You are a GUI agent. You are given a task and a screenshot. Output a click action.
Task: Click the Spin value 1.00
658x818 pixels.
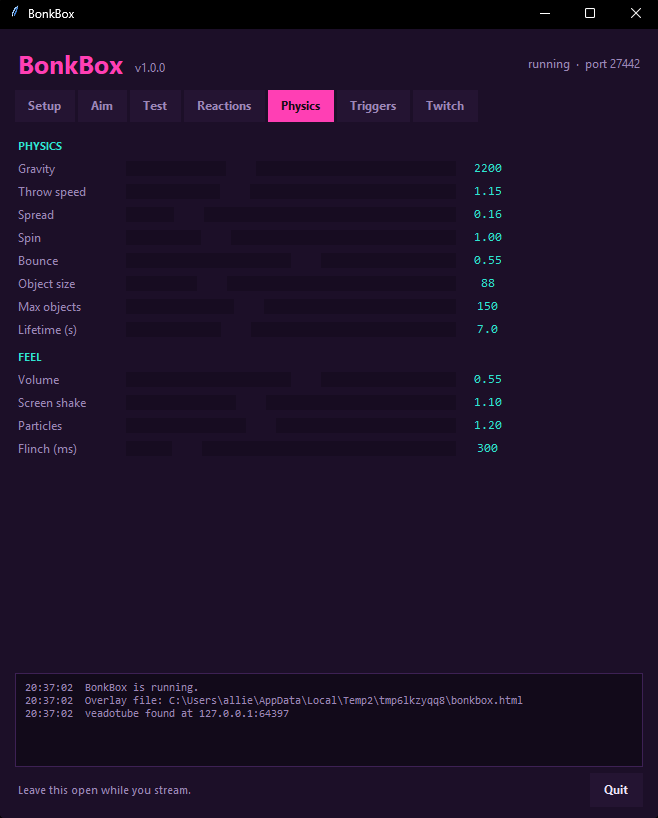[488, 237]
